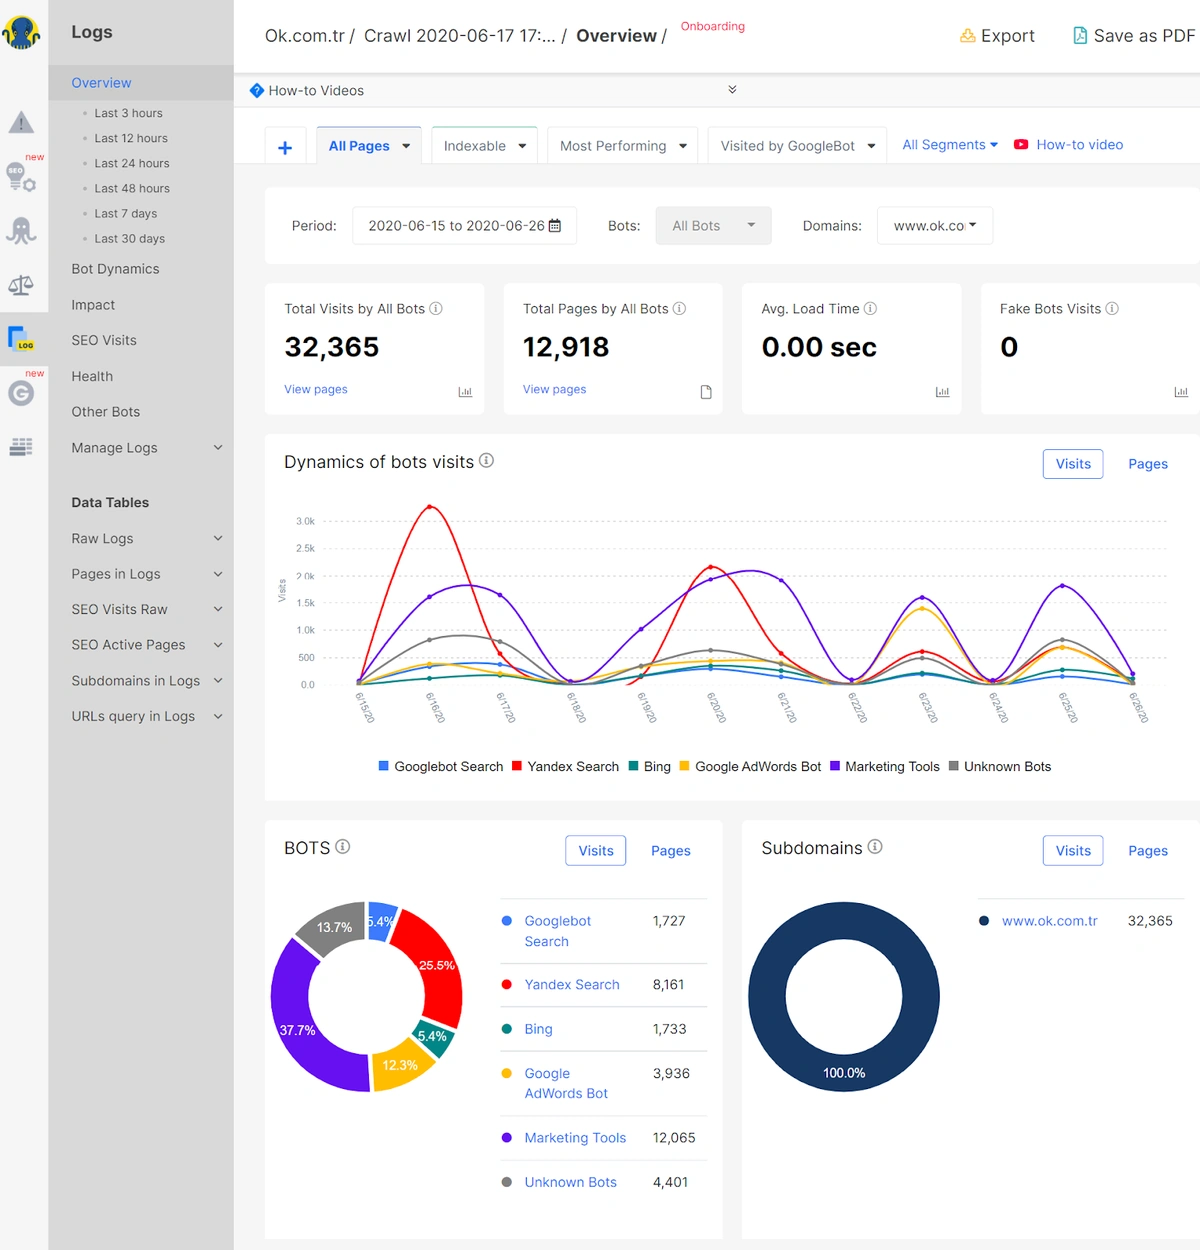Toggle Googlebot Search legend color swatch

pos(384,766)
